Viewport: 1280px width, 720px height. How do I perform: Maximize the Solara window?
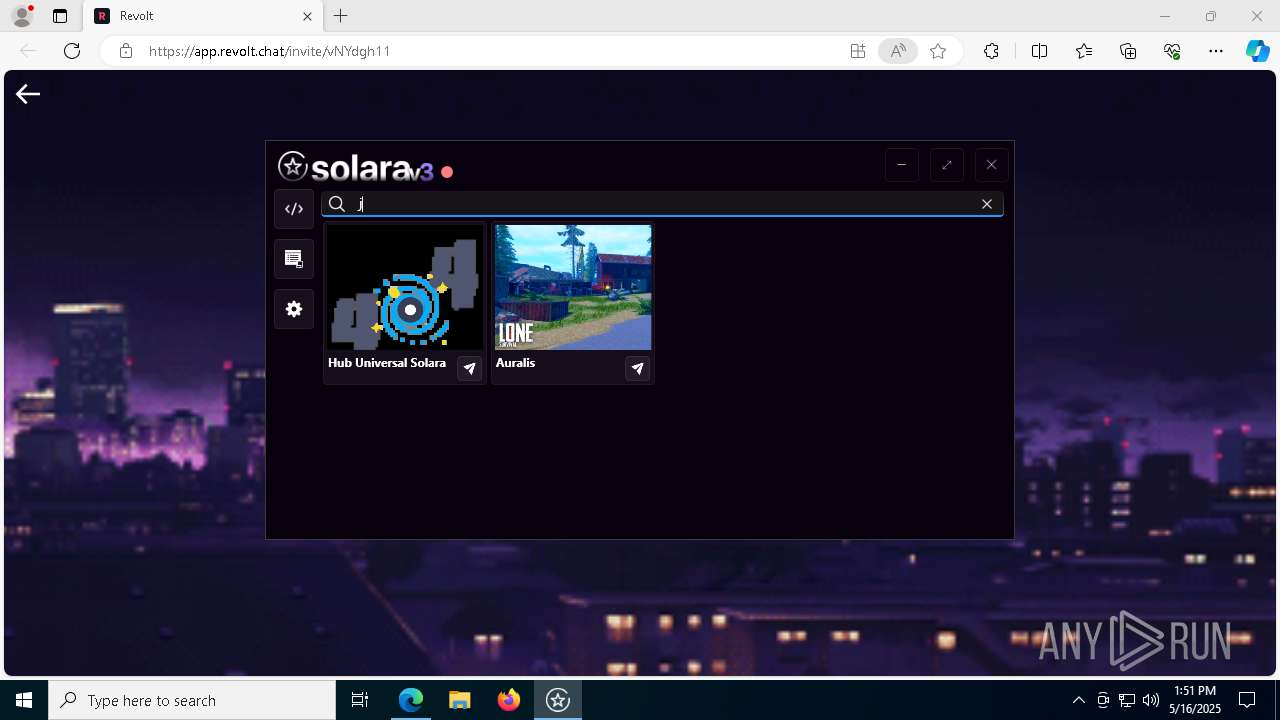pos(946,165)
